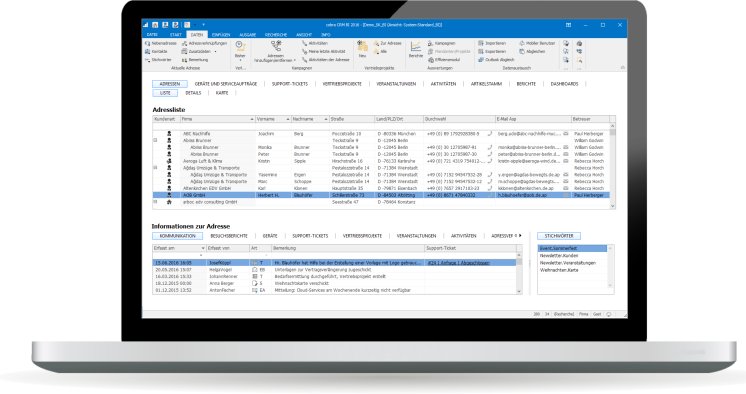Screen dimensions: 746x394
Task: Open Mobiler Benutzer
Action: (537, 43)
